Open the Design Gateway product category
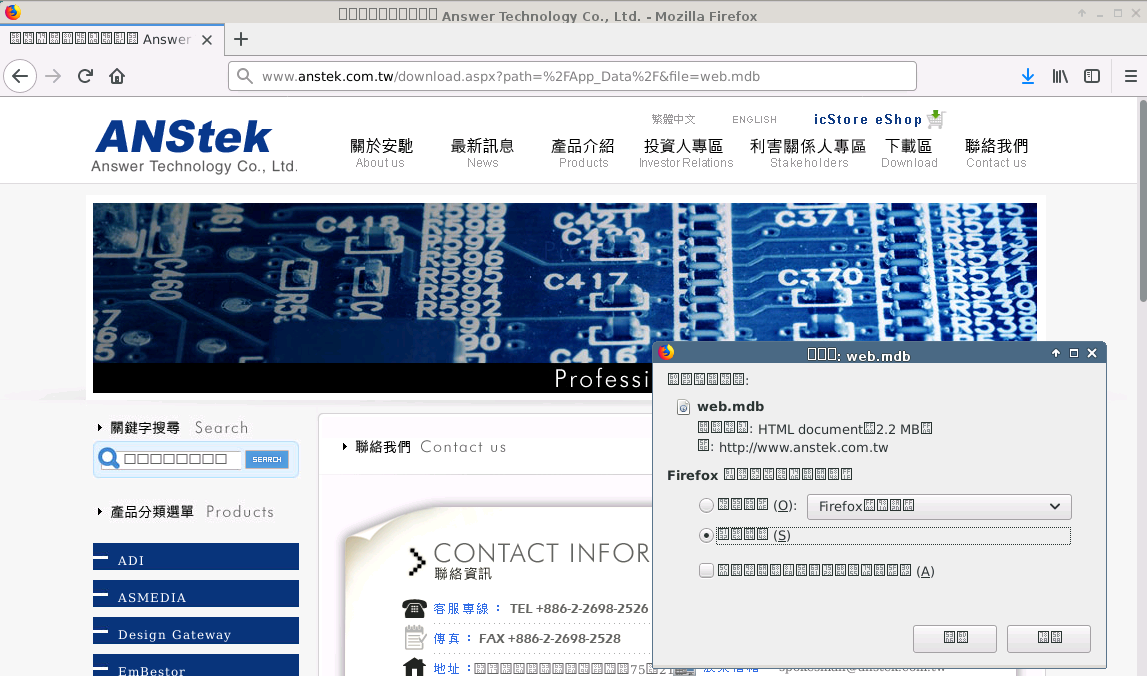 point(195,631)
